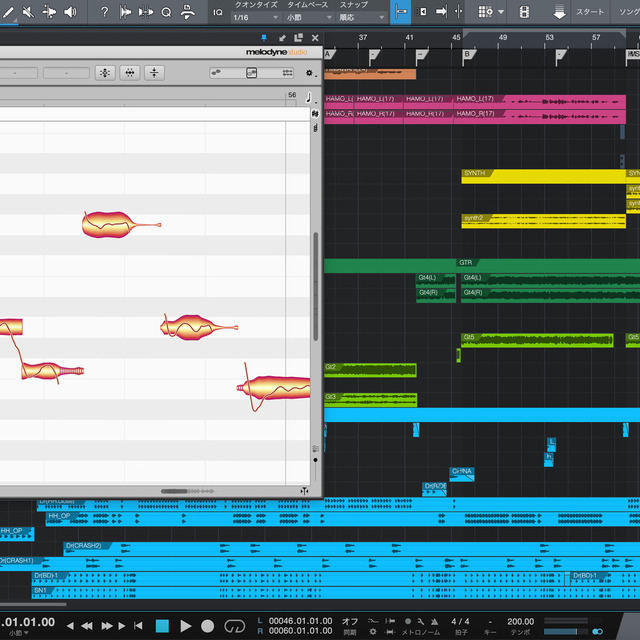Select the Listen speaker tool
The width and height of the screenshot is (640, 640).
click(69, 12)
